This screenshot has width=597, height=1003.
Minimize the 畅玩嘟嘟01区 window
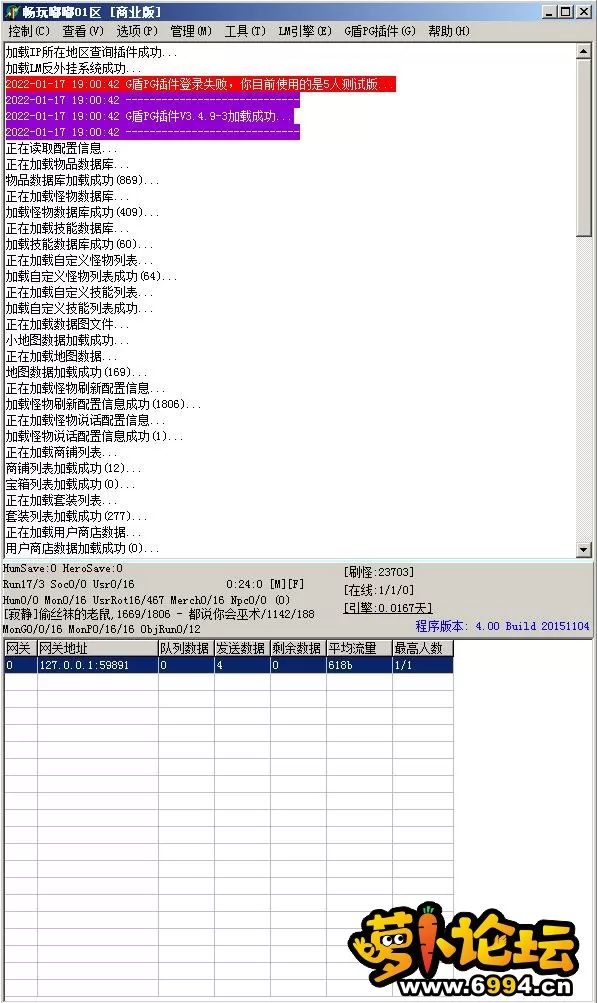(x=550, y=12)
